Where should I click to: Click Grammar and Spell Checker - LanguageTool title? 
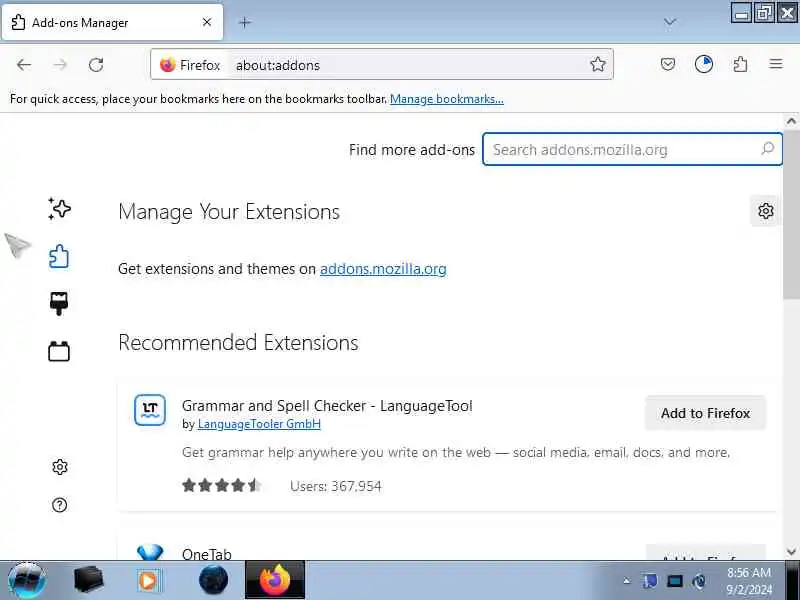[x=327, y=406]
